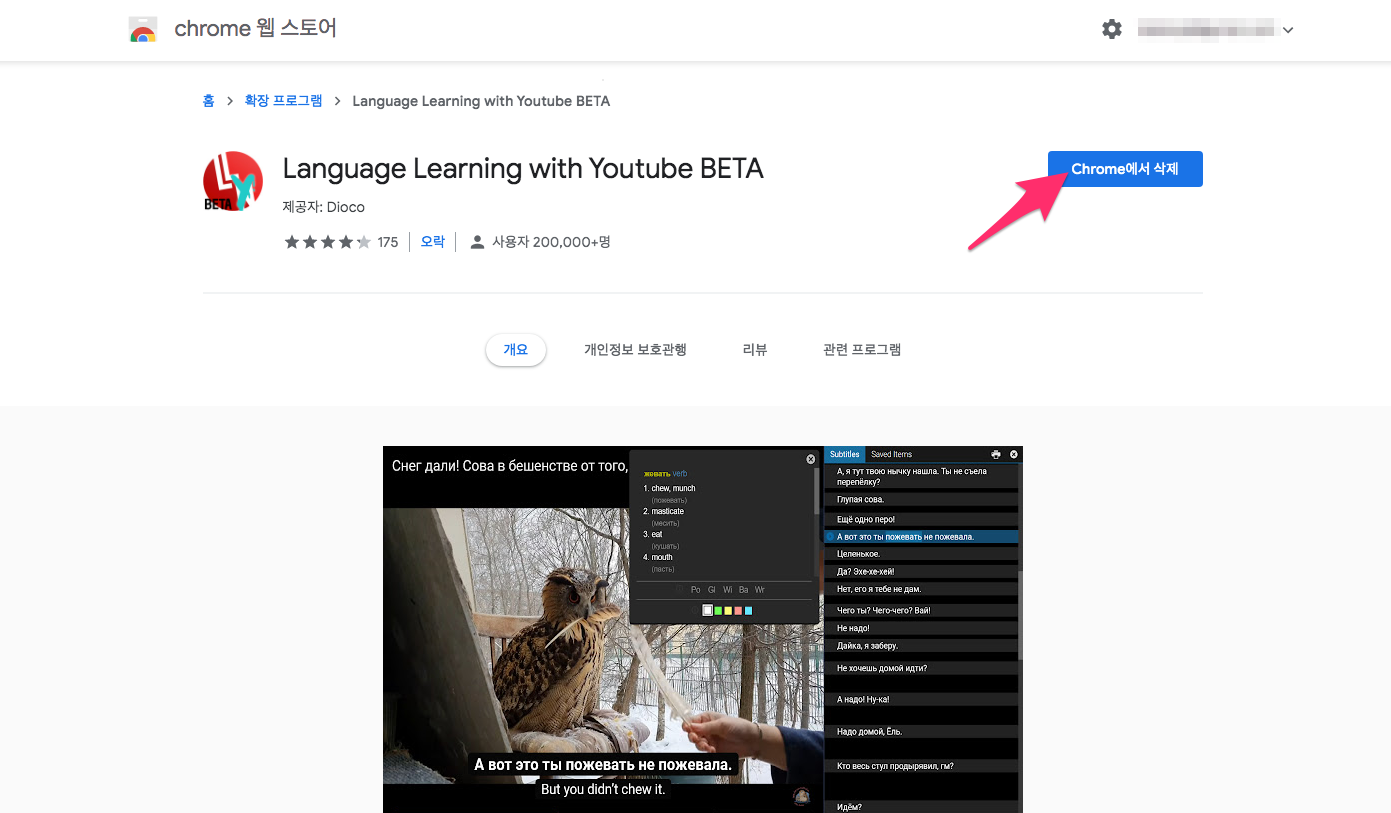1391x813 pixels.
Task: Click the 제공자: Dioco text
Action: tap(324, 207)
